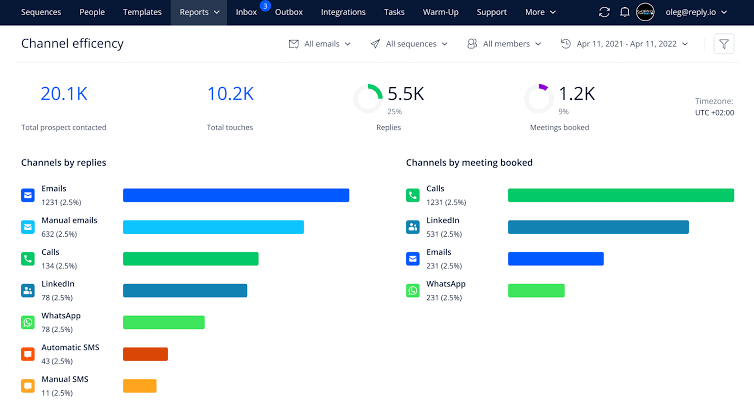
Task: Go to the Inbox tab
Action: [x=247, y=12]
